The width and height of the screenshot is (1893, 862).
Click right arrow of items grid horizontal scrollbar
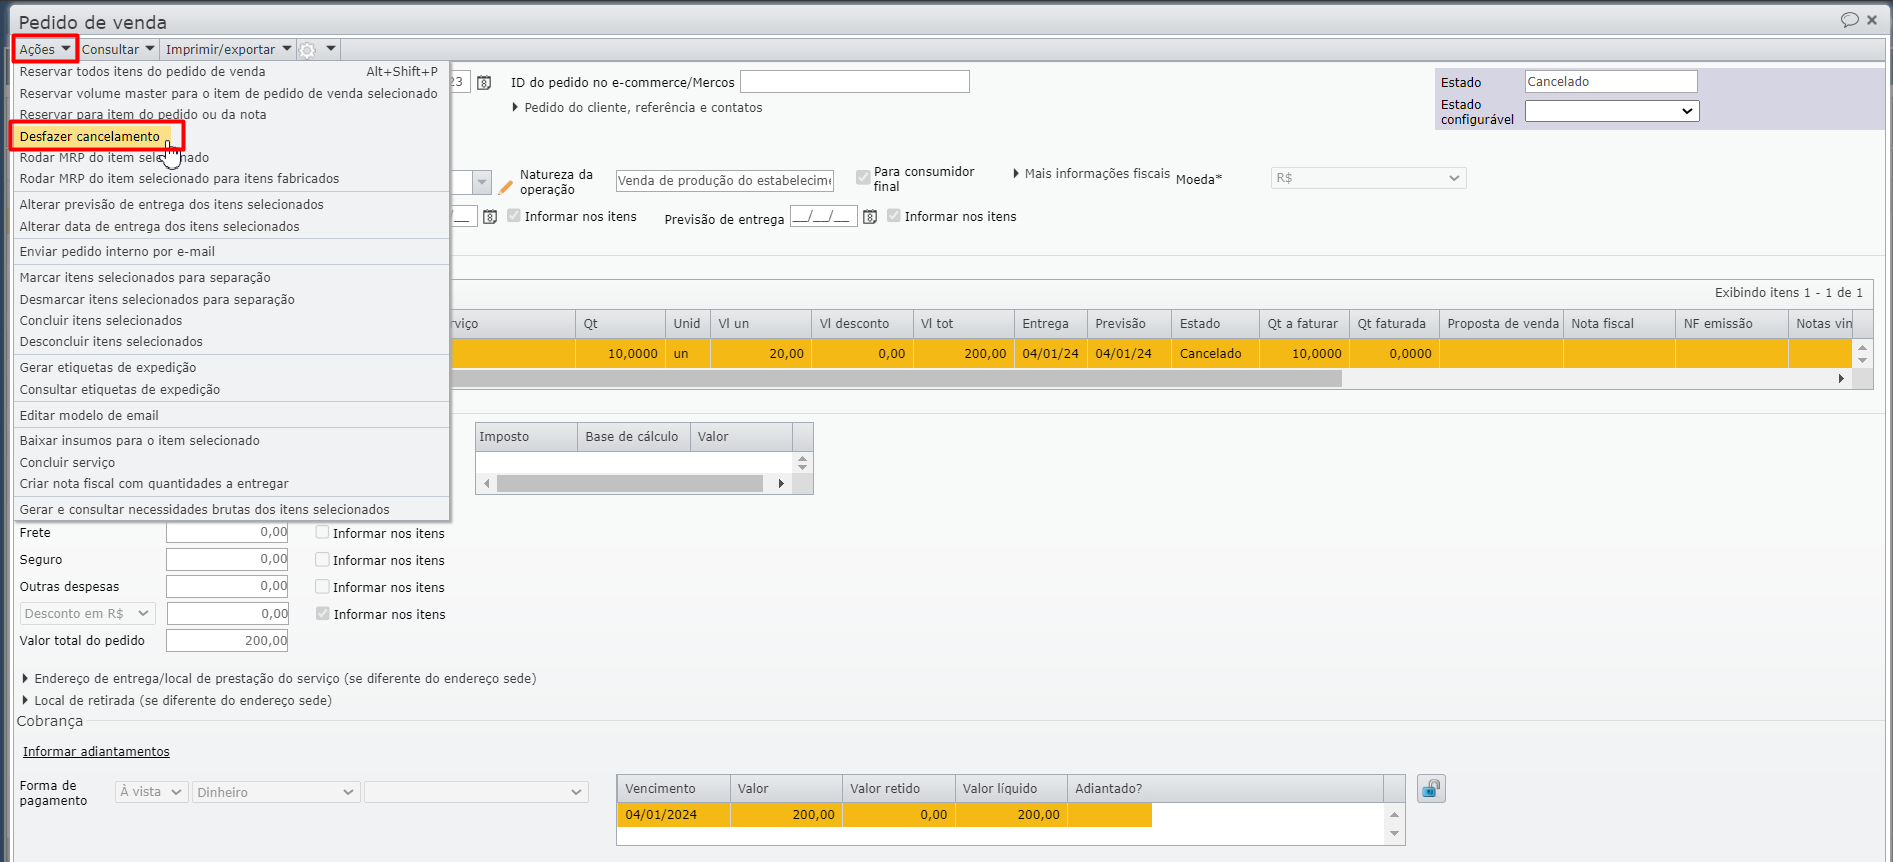(x=1841, y=379)
